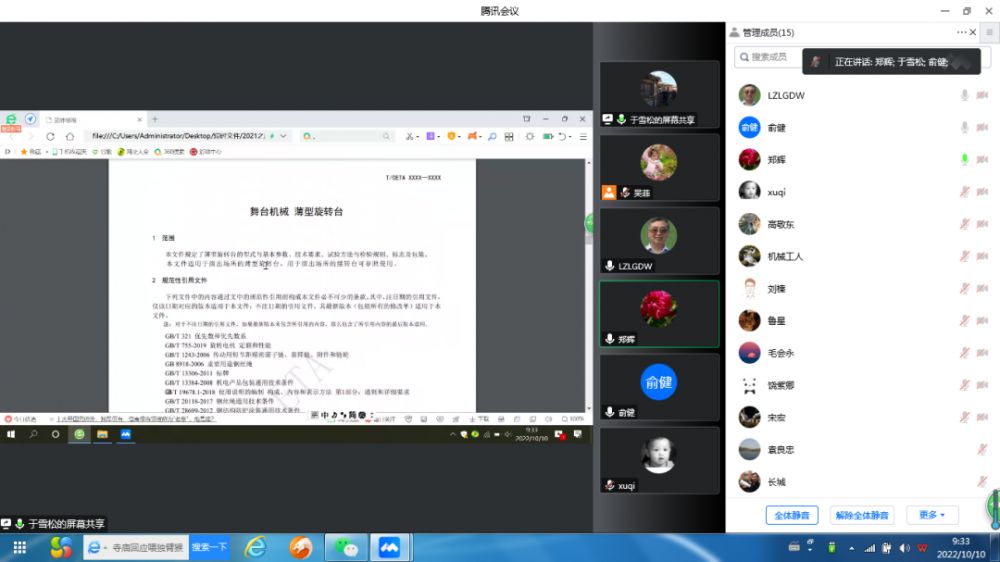The width and height of the screenshot is (1000, 562).
Task: Click camera icon in xuqi's row
Action: (x=982, y=191)
